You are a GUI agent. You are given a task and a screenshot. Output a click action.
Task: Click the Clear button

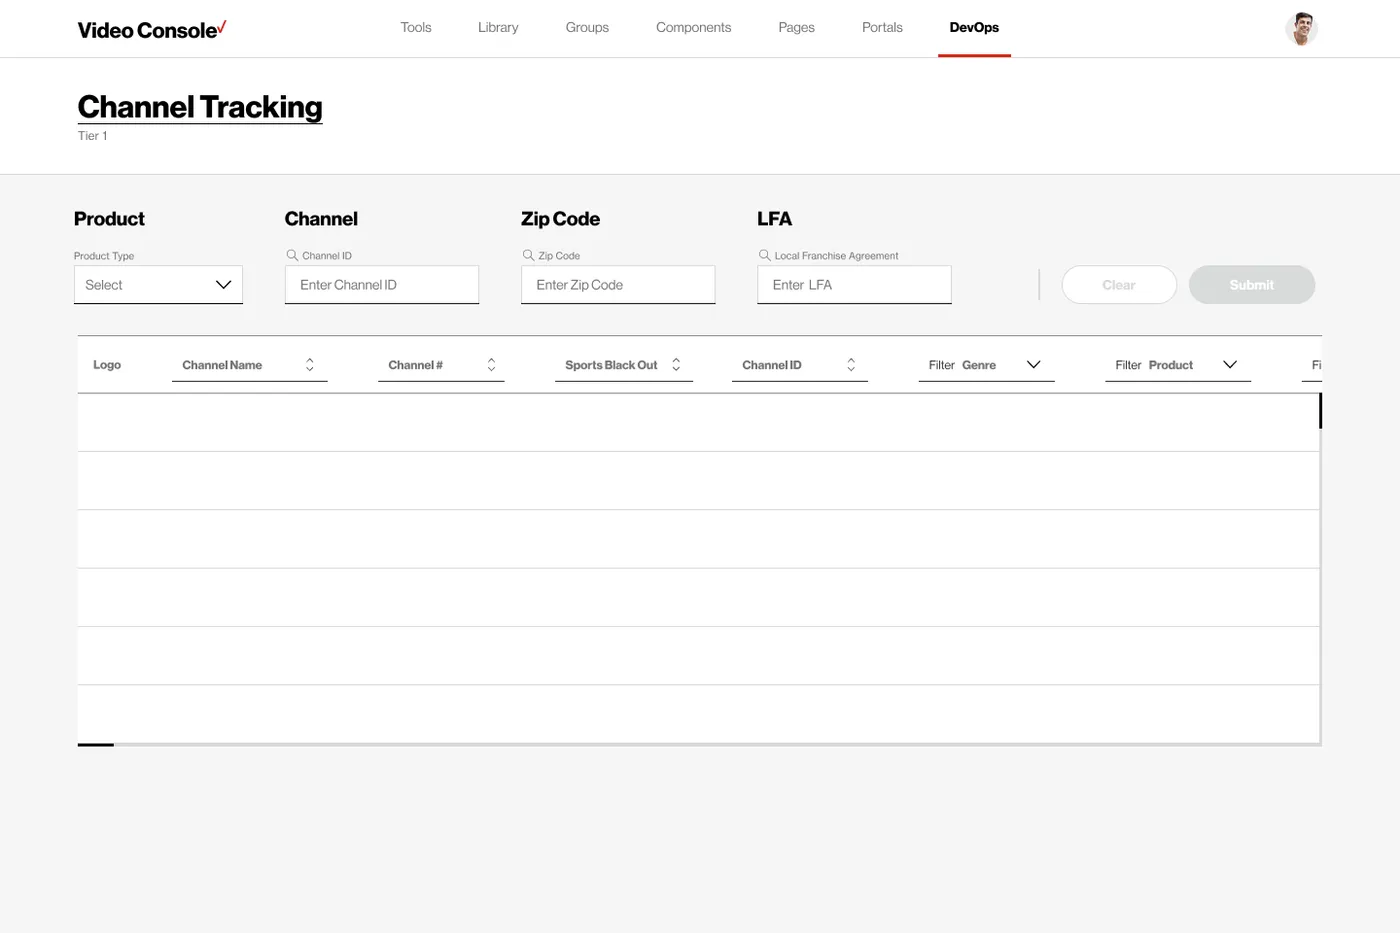click(x=1119, y=285)
